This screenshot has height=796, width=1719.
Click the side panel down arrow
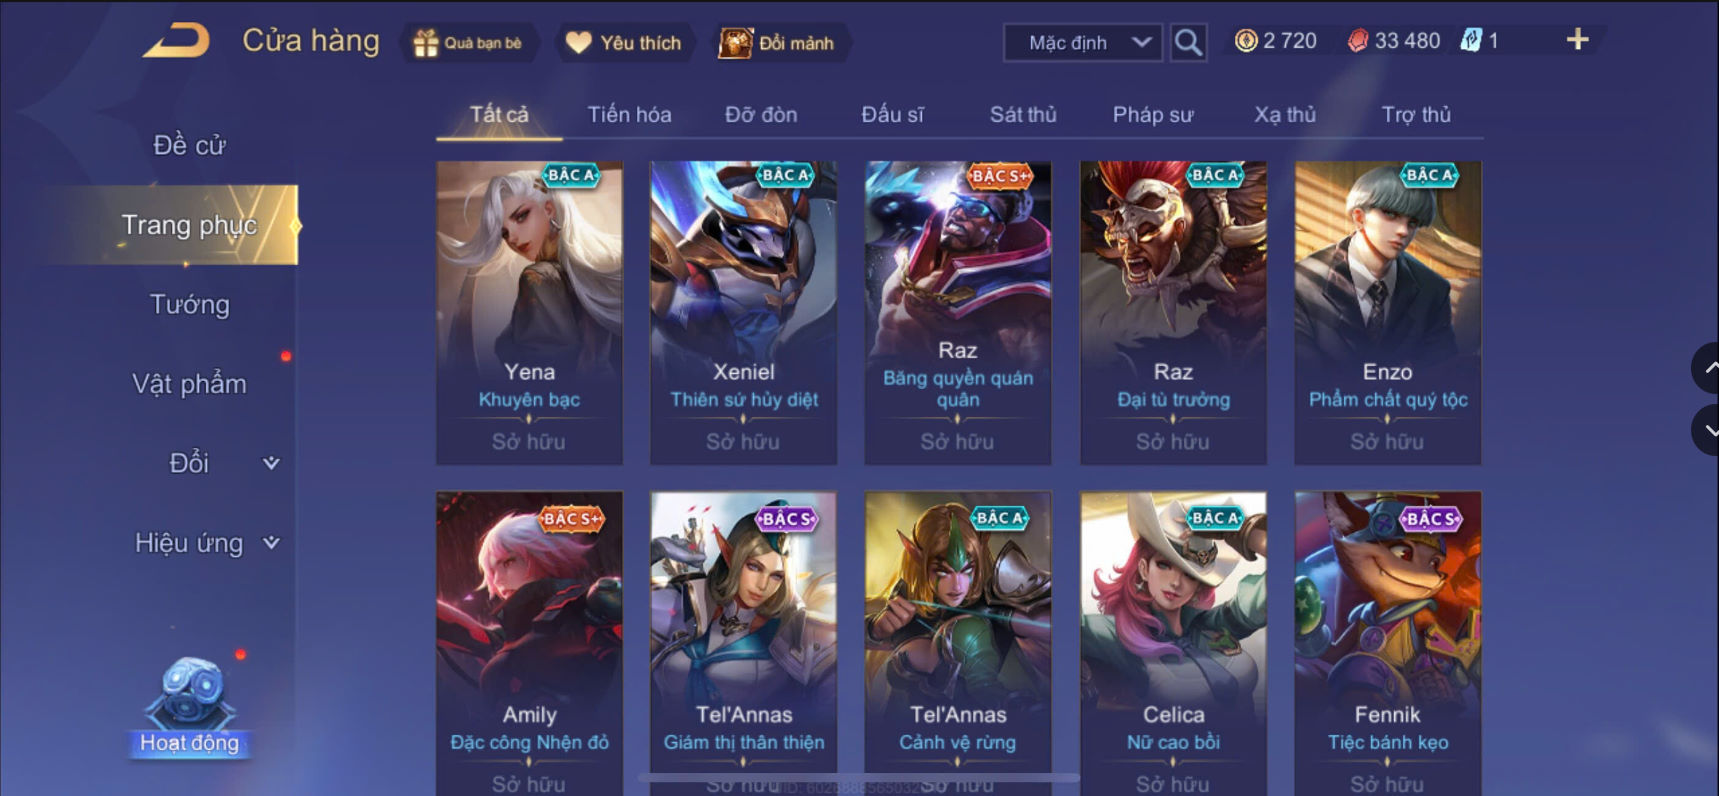point(1707,431)
